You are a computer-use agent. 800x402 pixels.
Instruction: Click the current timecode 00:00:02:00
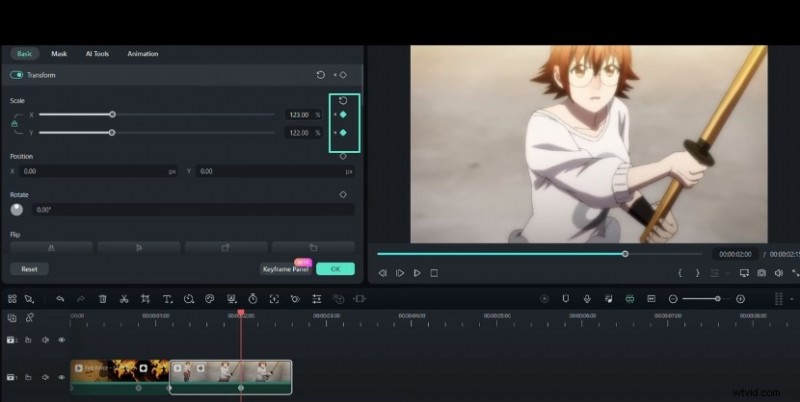tap(735, 254)
